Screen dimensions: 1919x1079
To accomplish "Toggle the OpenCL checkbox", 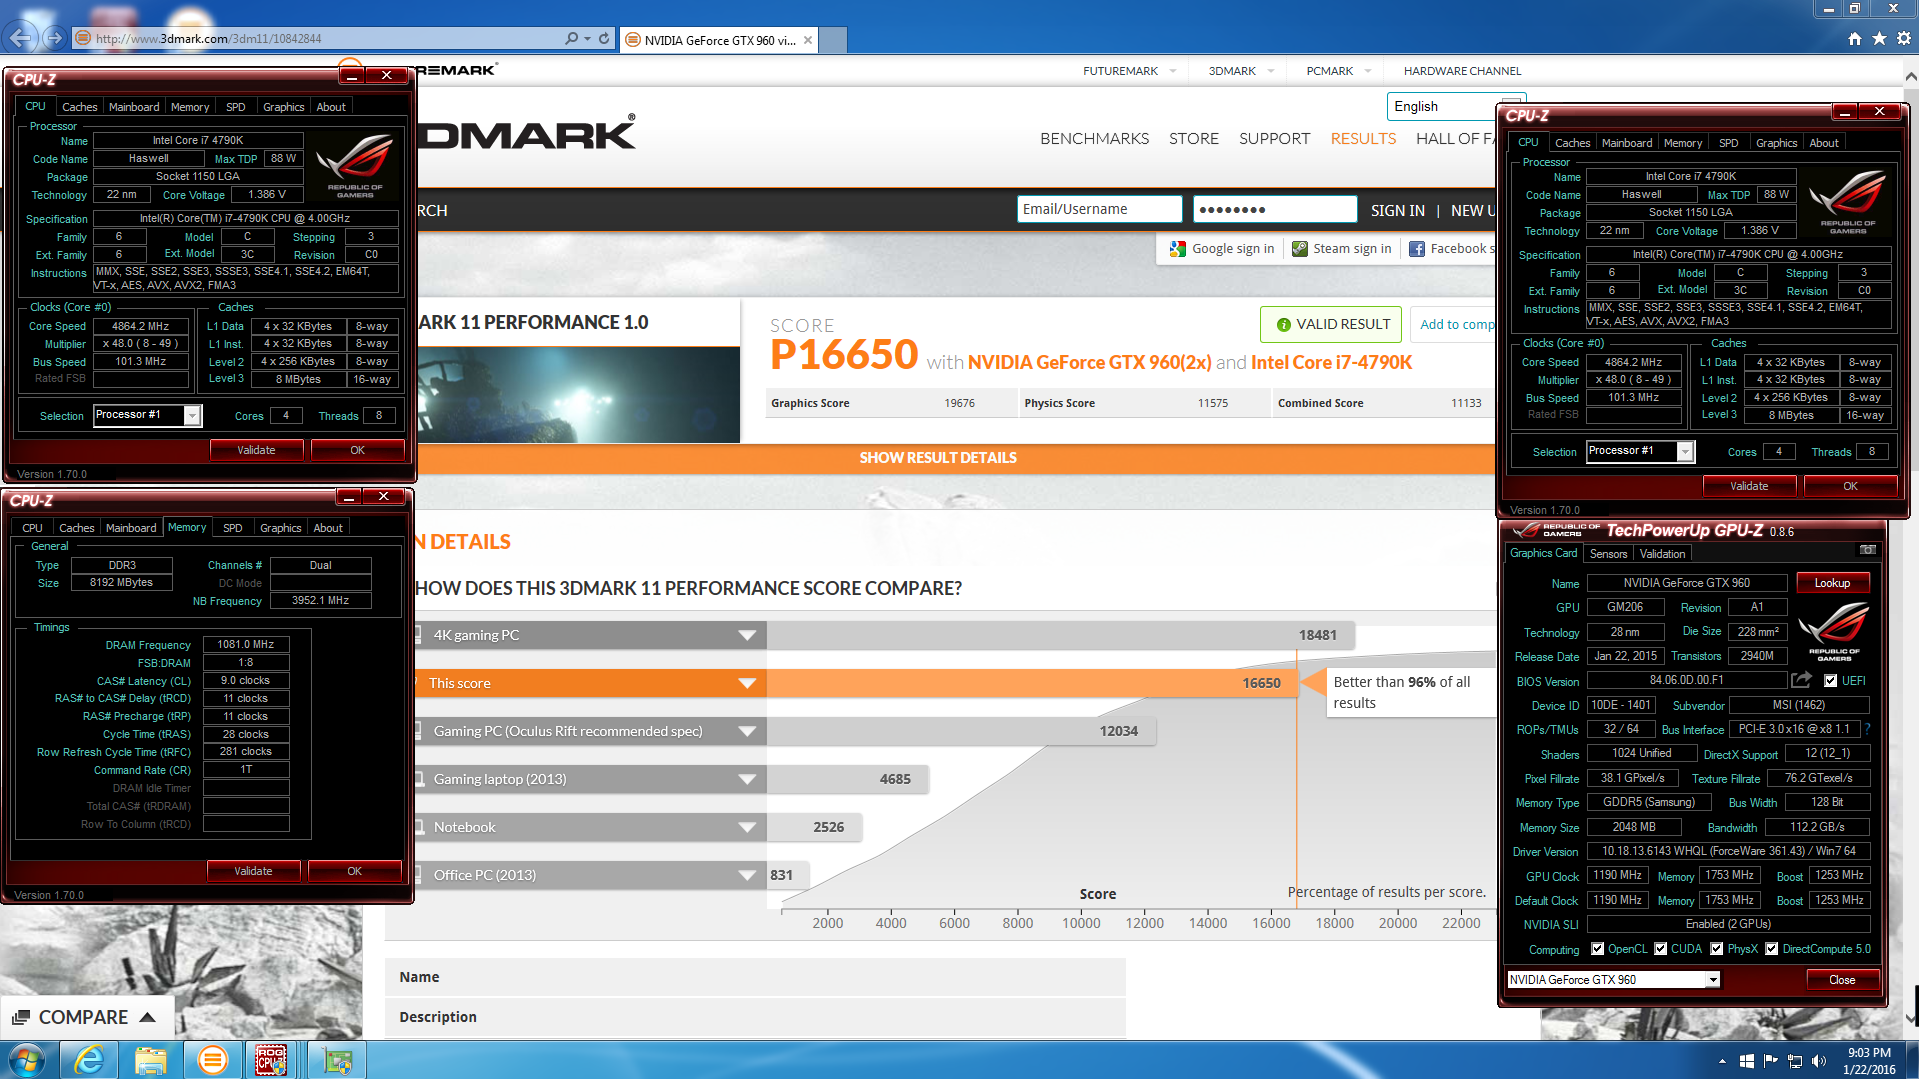I will click(1597, 949).
